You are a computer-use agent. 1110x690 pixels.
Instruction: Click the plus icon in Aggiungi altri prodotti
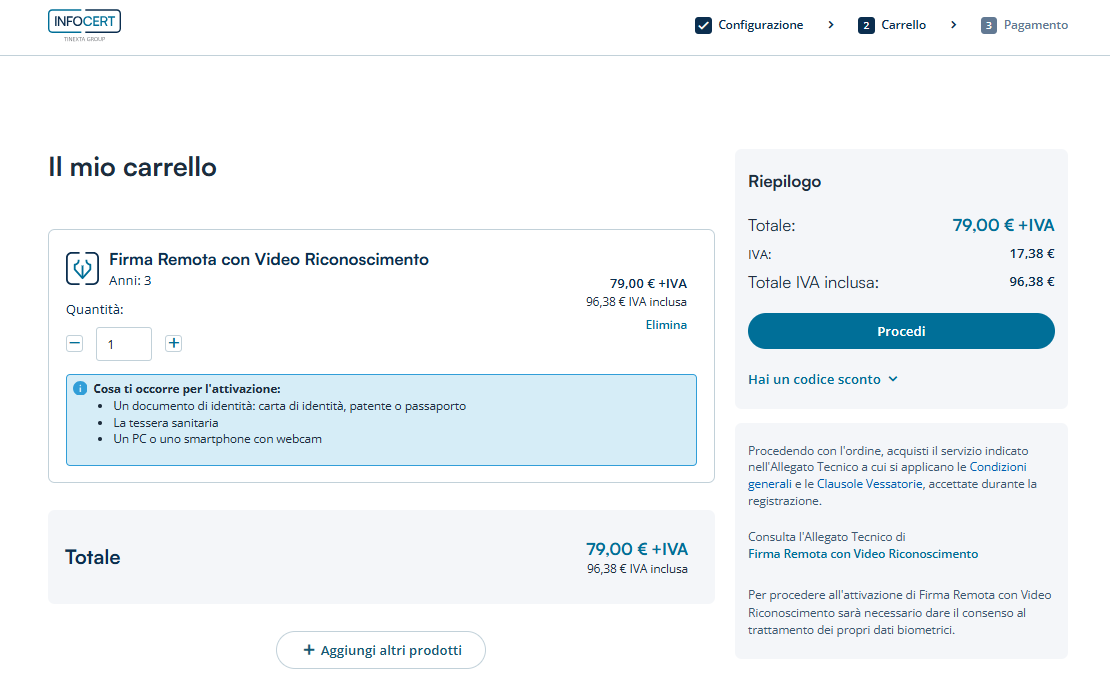pos(309,650)
